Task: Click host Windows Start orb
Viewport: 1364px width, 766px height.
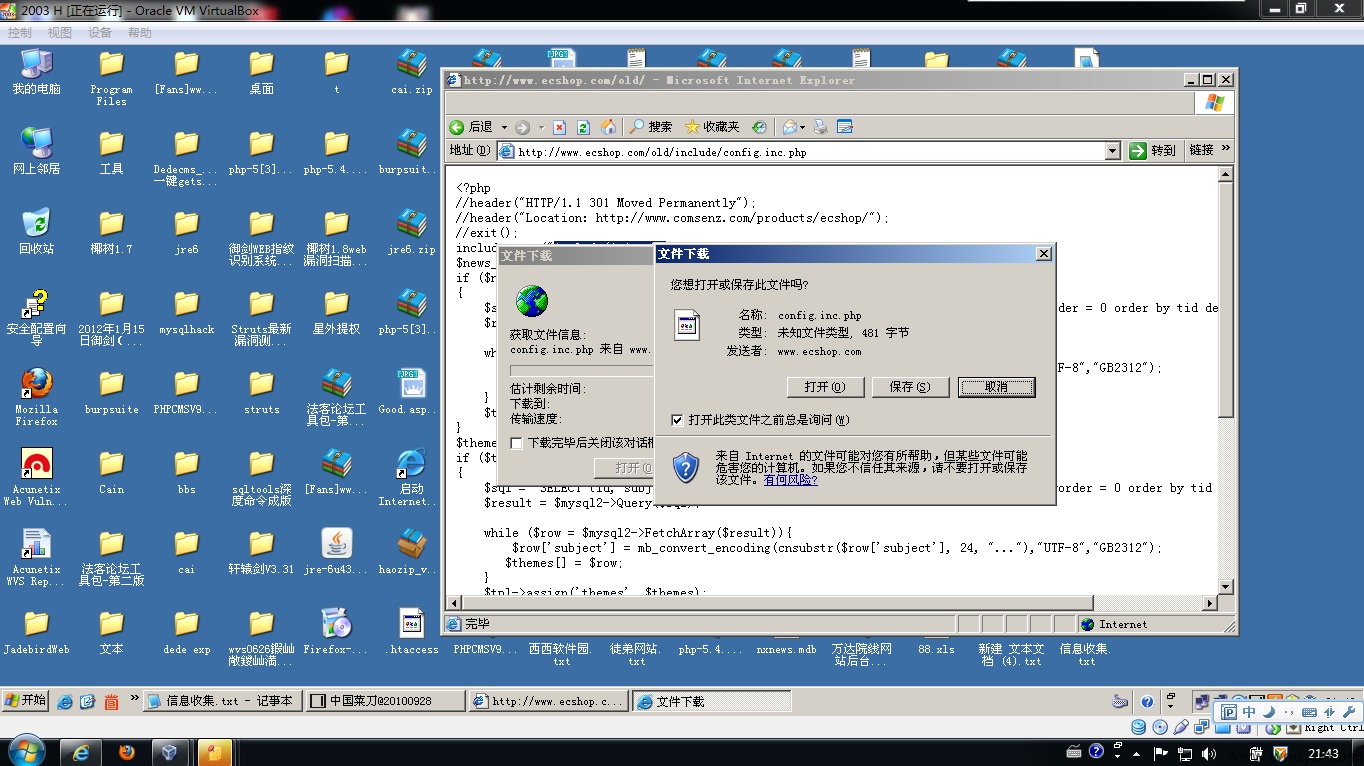Action: 25,751
